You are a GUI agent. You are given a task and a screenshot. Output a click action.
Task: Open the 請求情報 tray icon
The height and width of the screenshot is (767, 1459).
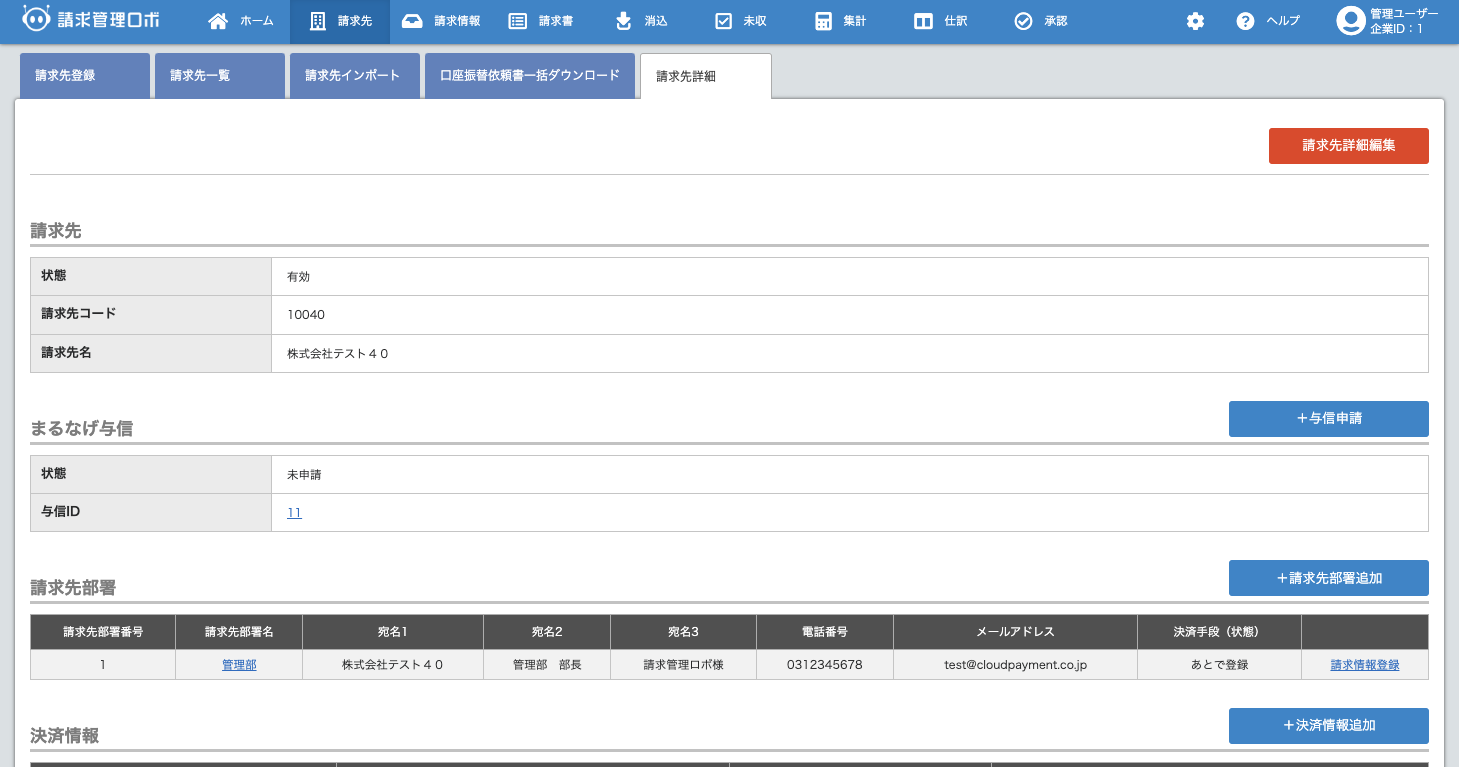tap(412, 21)
